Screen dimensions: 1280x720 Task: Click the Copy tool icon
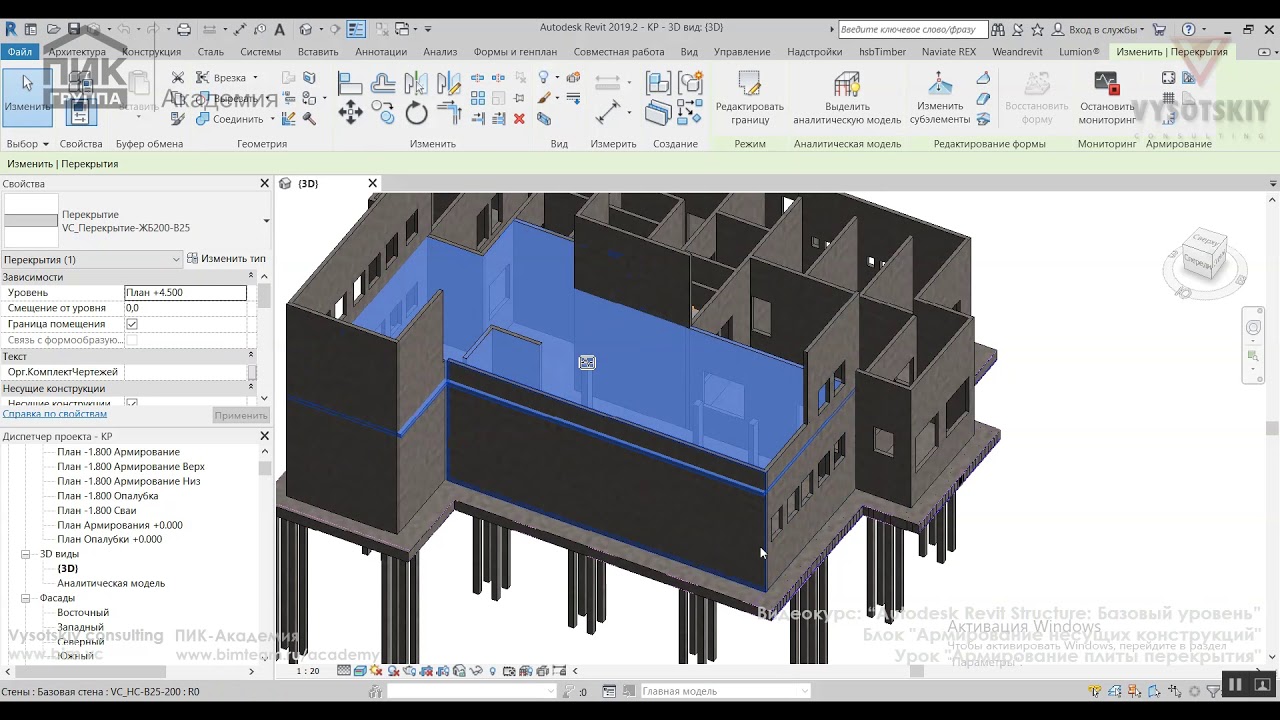point(383,113)
